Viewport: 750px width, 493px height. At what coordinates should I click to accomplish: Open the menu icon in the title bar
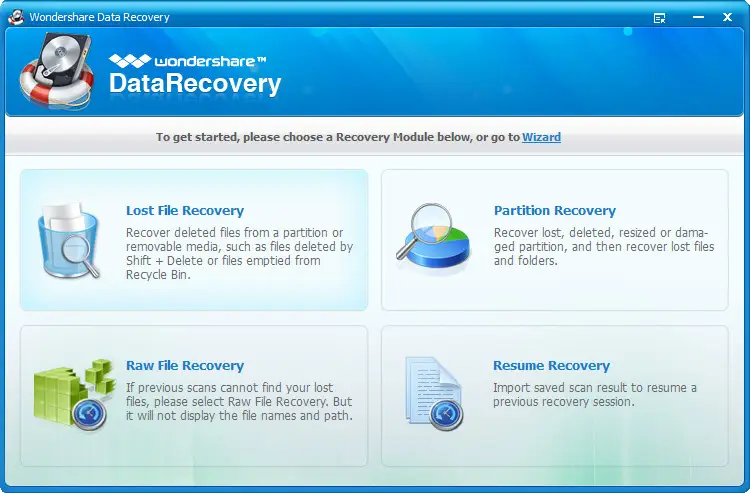(x=659, y=18)
